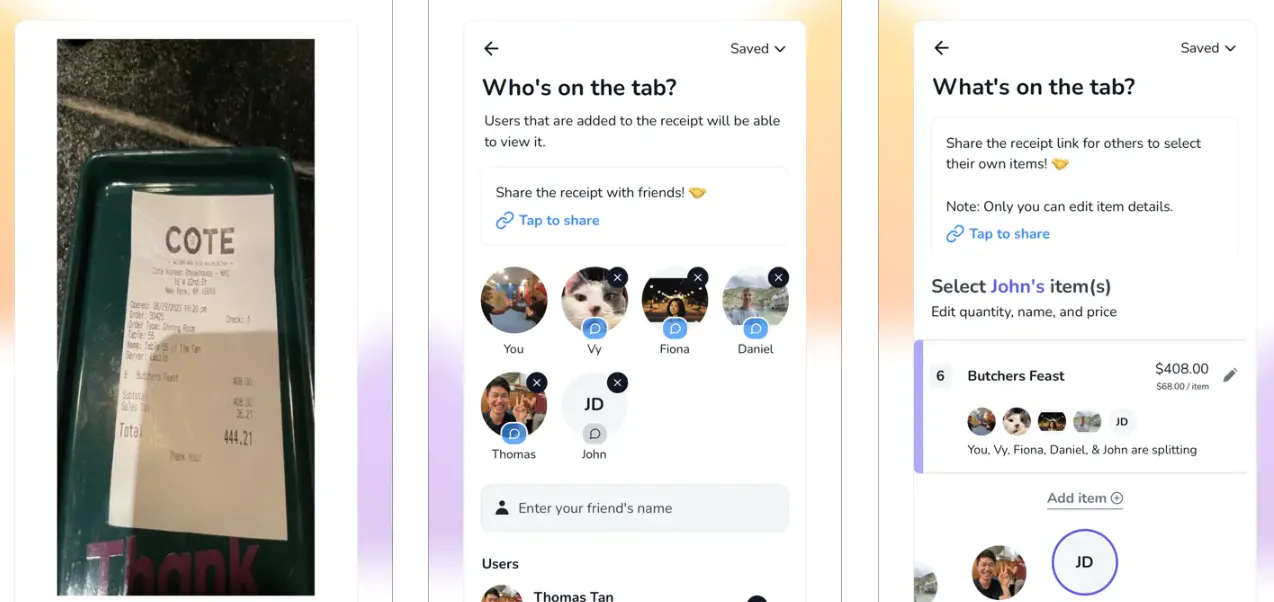Focus the Enter your friend's name field
1274x602 pixels.
pyautogui.click(x=635, y=508)
